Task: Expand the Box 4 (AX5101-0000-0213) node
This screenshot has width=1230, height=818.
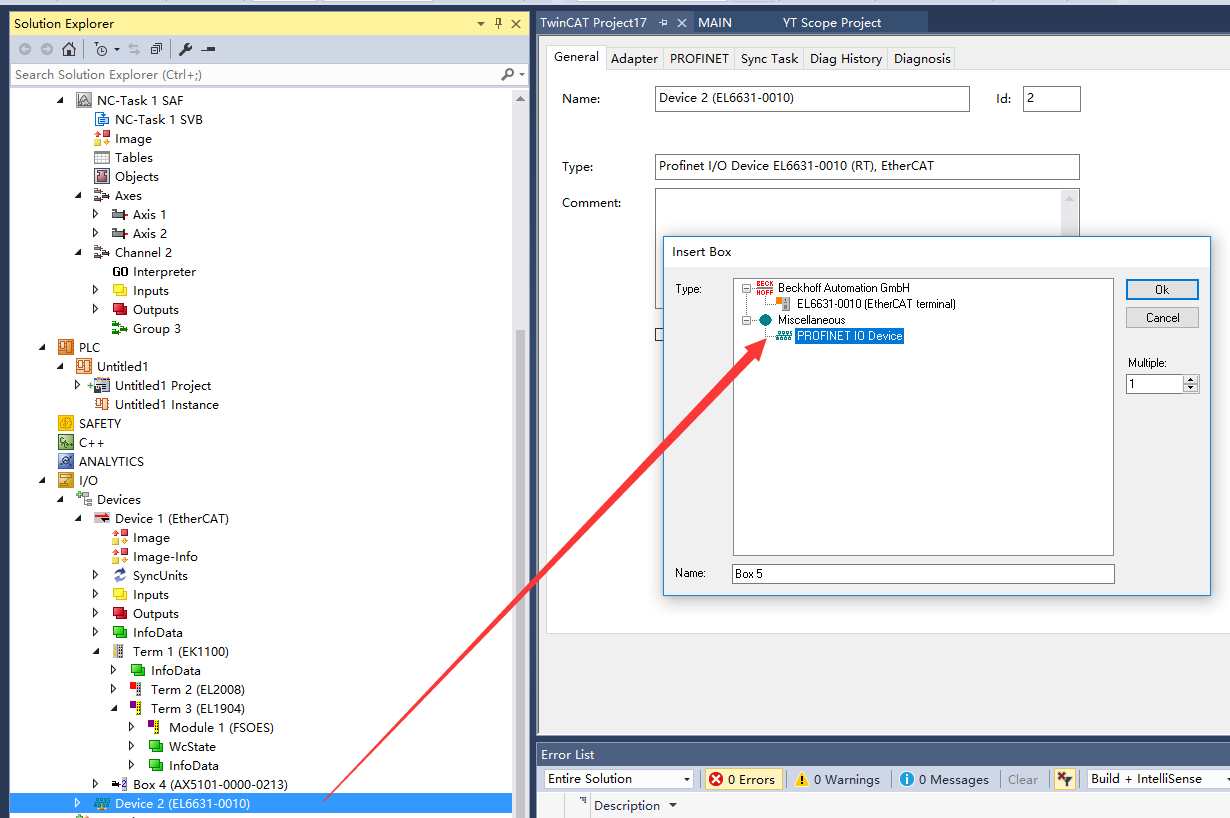Action: pyautogui.click(x=96, y=784)
